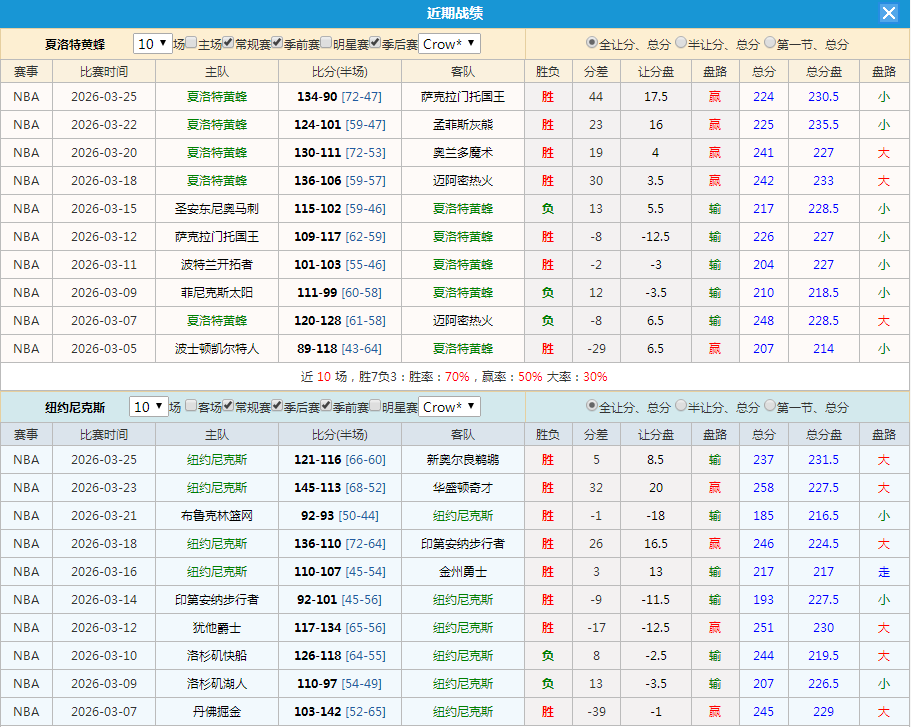Viewport: 911px width, 727px height.
Task: Enable the 客场 checkbox for the Knicks
Action: click(x=191, y=407)
